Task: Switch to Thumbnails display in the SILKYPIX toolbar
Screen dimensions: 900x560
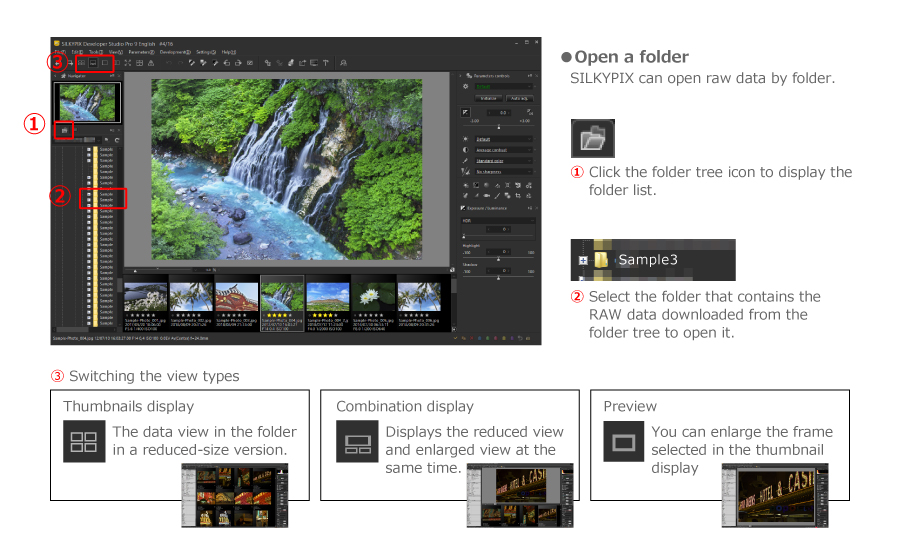Action: point(82,63)
